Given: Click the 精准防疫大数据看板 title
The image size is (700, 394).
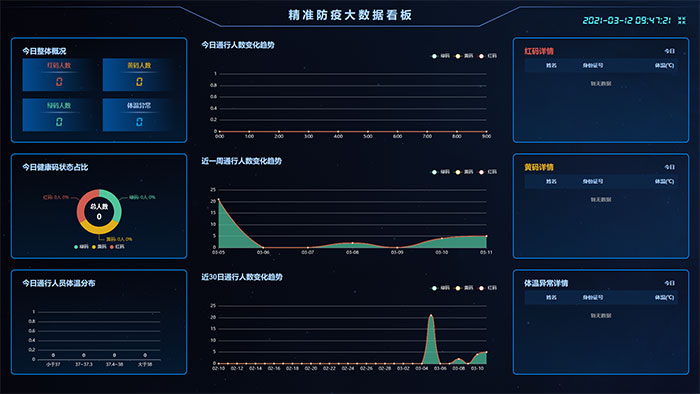Looking at the screenshot, I should point(350,15).
